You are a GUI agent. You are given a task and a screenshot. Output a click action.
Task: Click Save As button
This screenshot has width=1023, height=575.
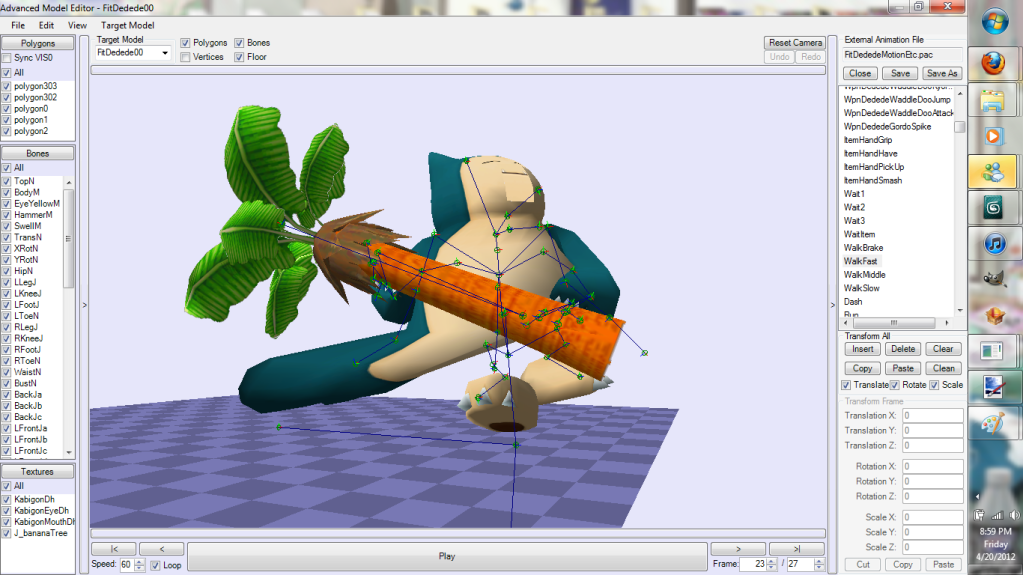click(942, 73)
